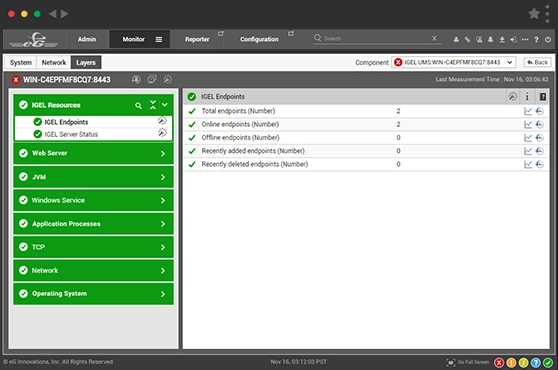Click the monitor dashboard icon in top toolbar
Viewport: 558px width, 370px height.
(x=479, y=39)
